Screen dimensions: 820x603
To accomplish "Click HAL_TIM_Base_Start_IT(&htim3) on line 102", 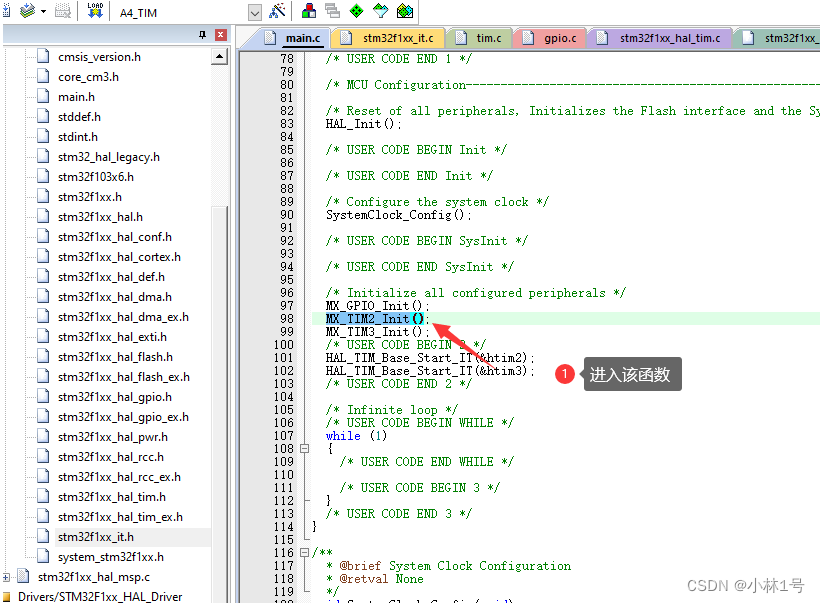I will coord(430,371).
